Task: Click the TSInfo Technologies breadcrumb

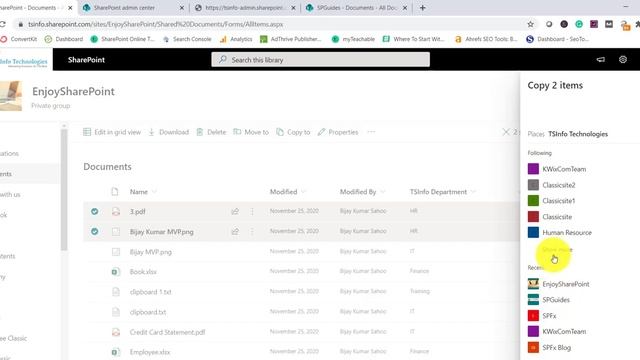Action: click(578, 134)
